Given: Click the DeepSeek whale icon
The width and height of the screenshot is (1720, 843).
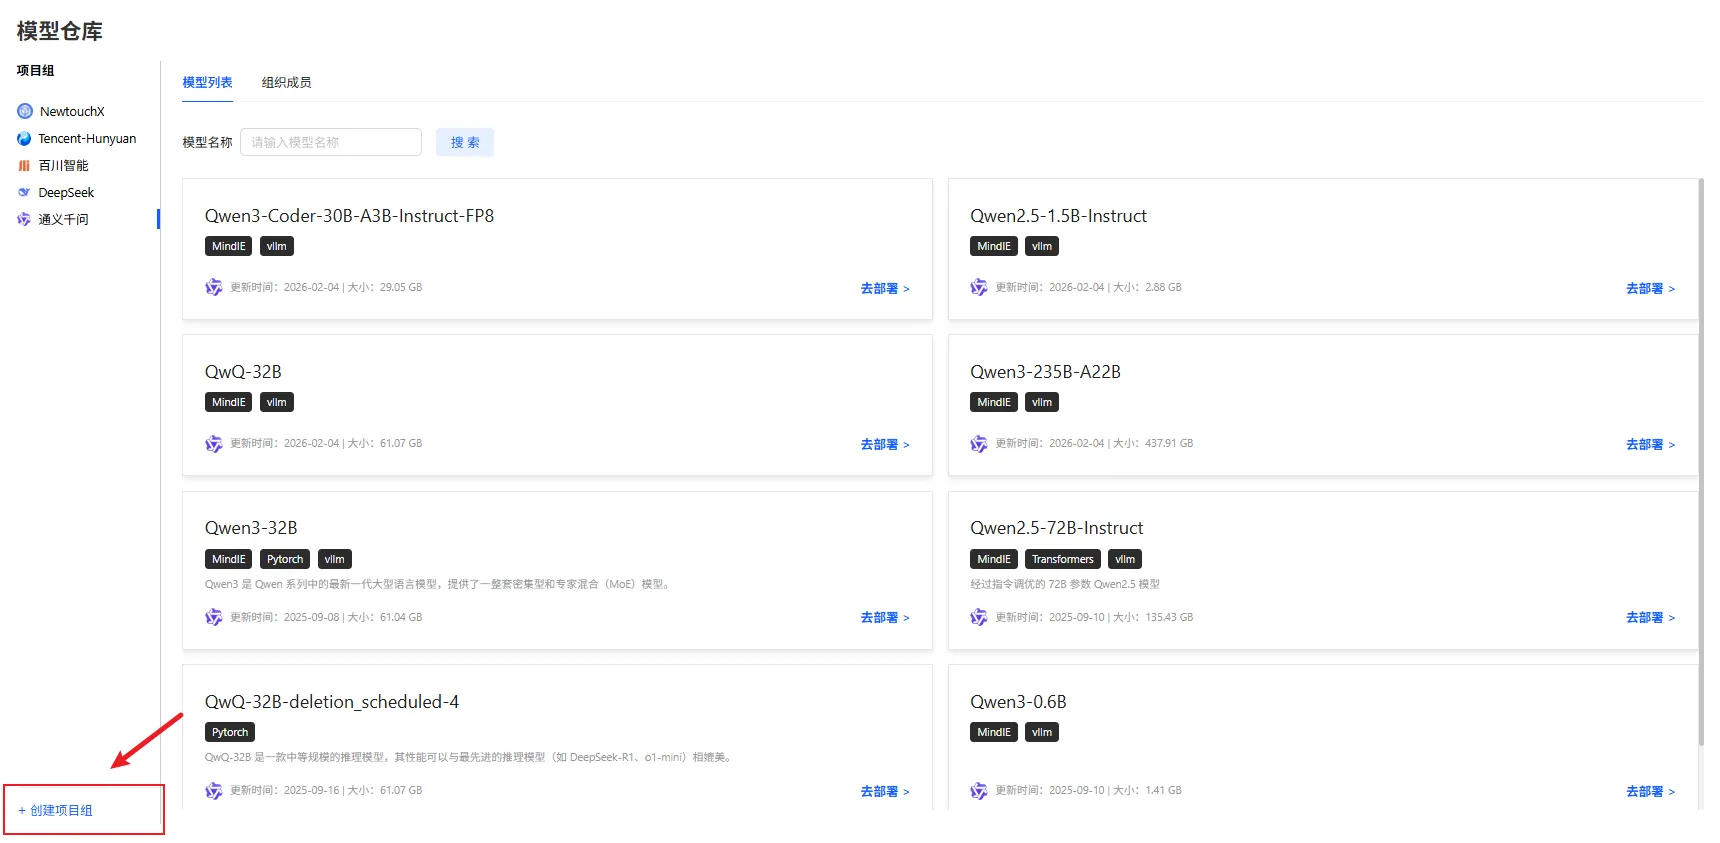Looking at the screenshot, I should [x=24, y=192].
